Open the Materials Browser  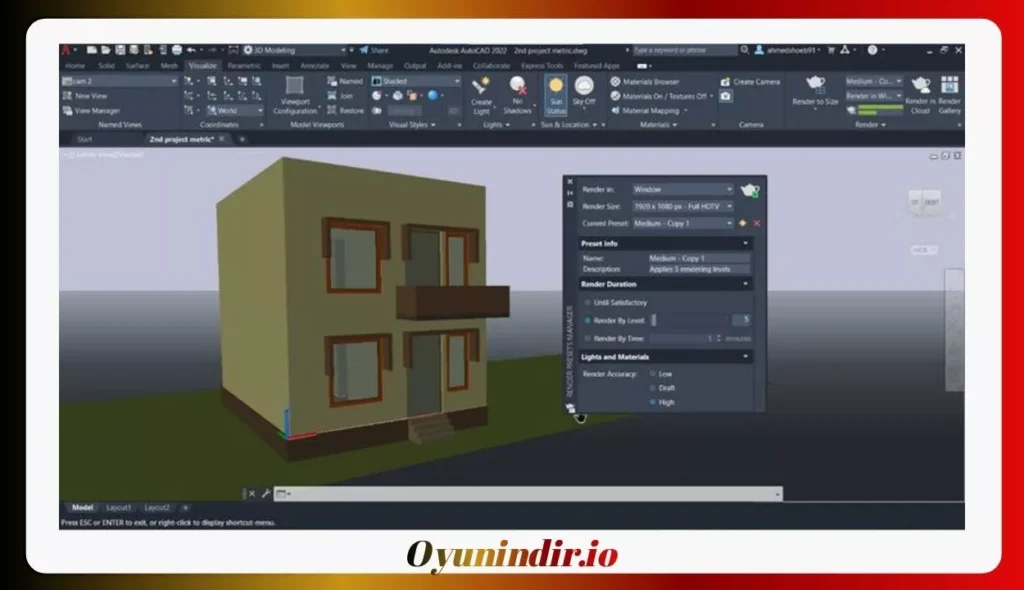click(x=645, y=82)
